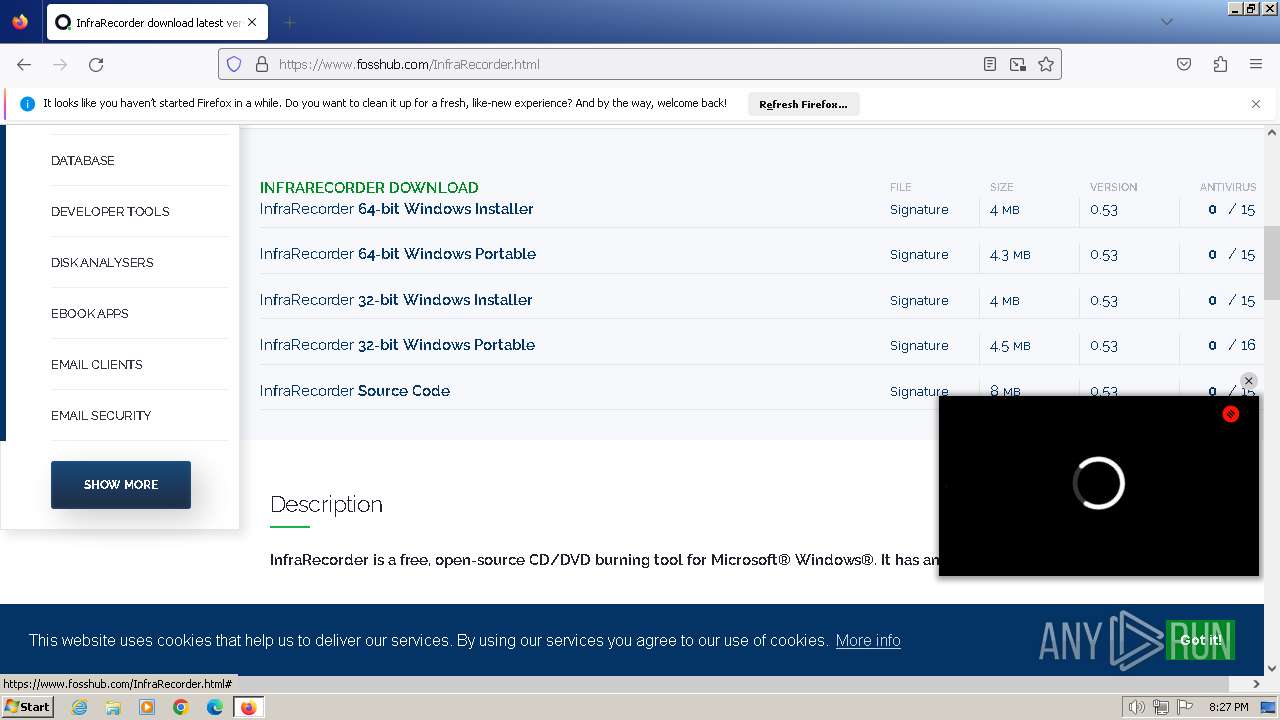Click the volume speaker tray icon
The image size is (1280, 720).
(1137, 707)
